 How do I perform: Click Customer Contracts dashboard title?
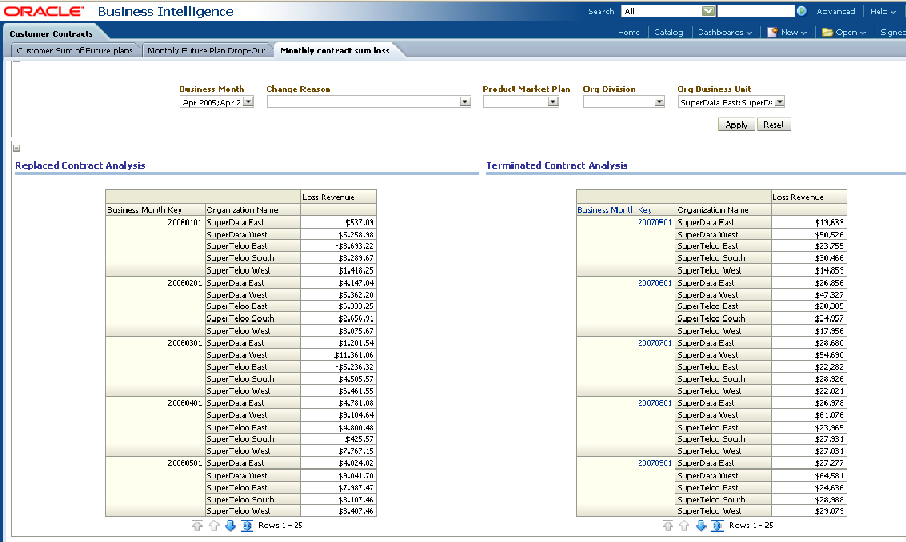click(x=51, y=34)
